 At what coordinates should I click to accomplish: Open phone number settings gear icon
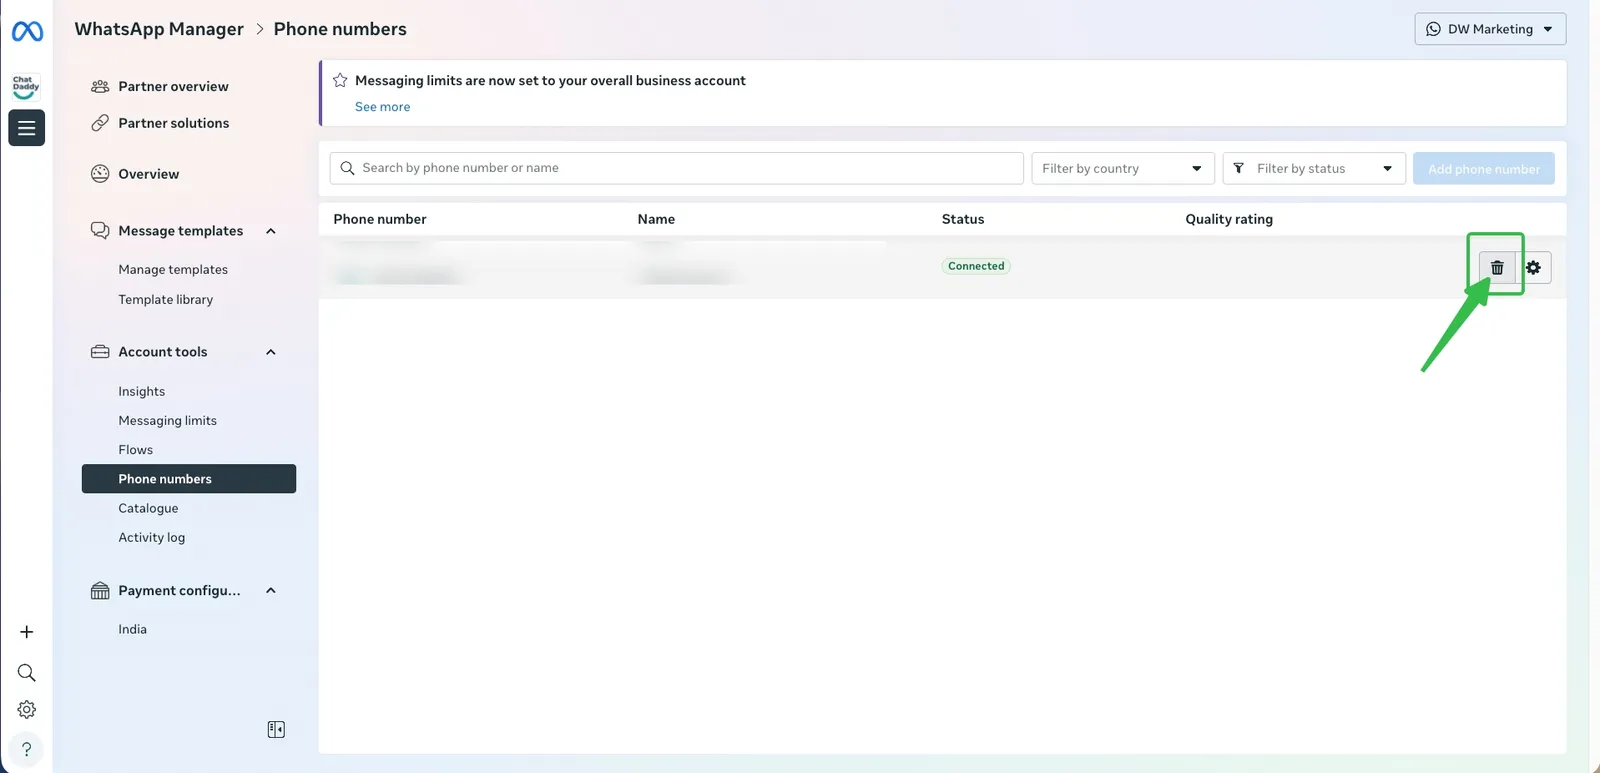[1533, 267]
